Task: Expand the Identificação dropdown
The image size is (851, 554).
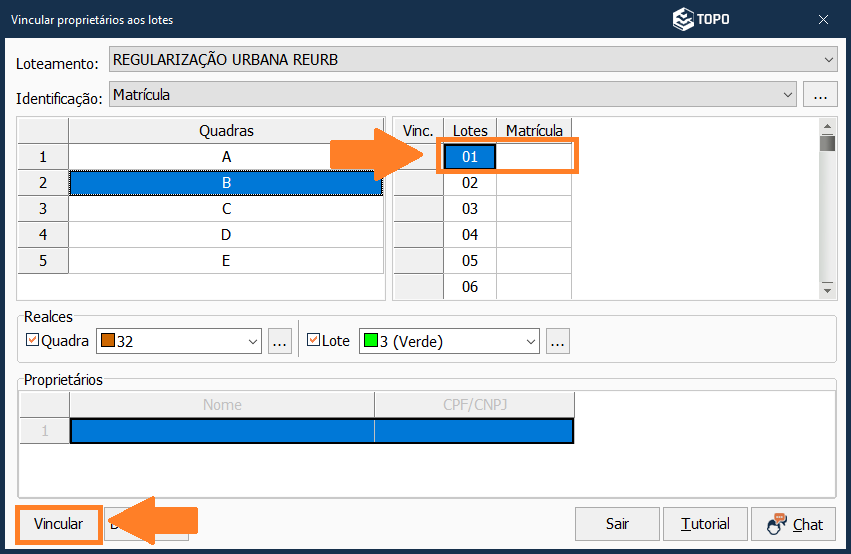Action: coord(786,95)
